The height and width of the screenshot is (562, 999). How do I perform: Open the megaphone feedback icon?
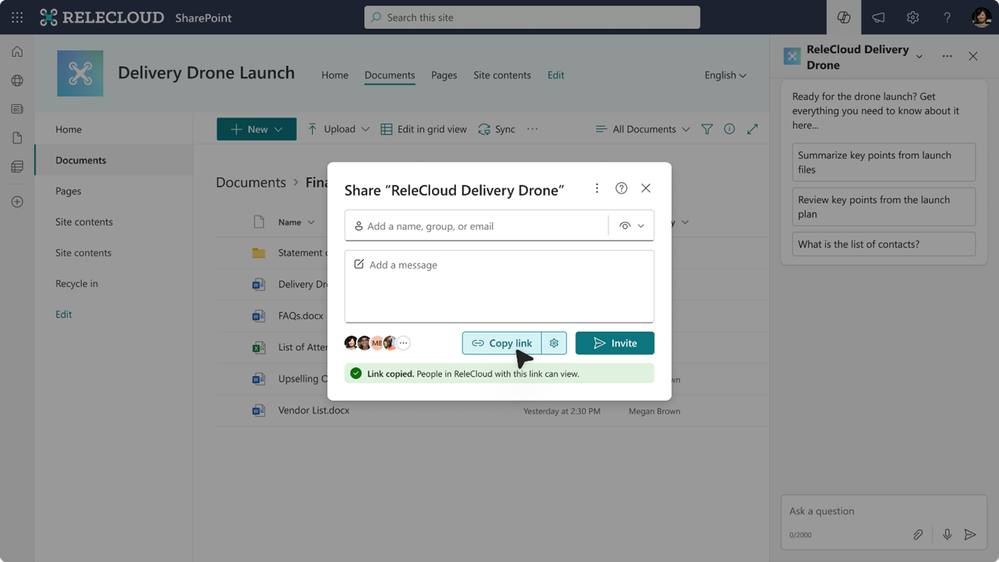pos(878,17)
